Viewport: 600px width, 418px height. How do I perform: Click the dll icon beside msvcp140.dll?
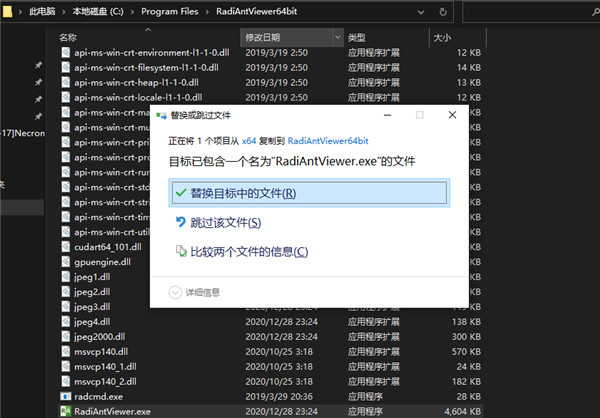click(66, 351)
